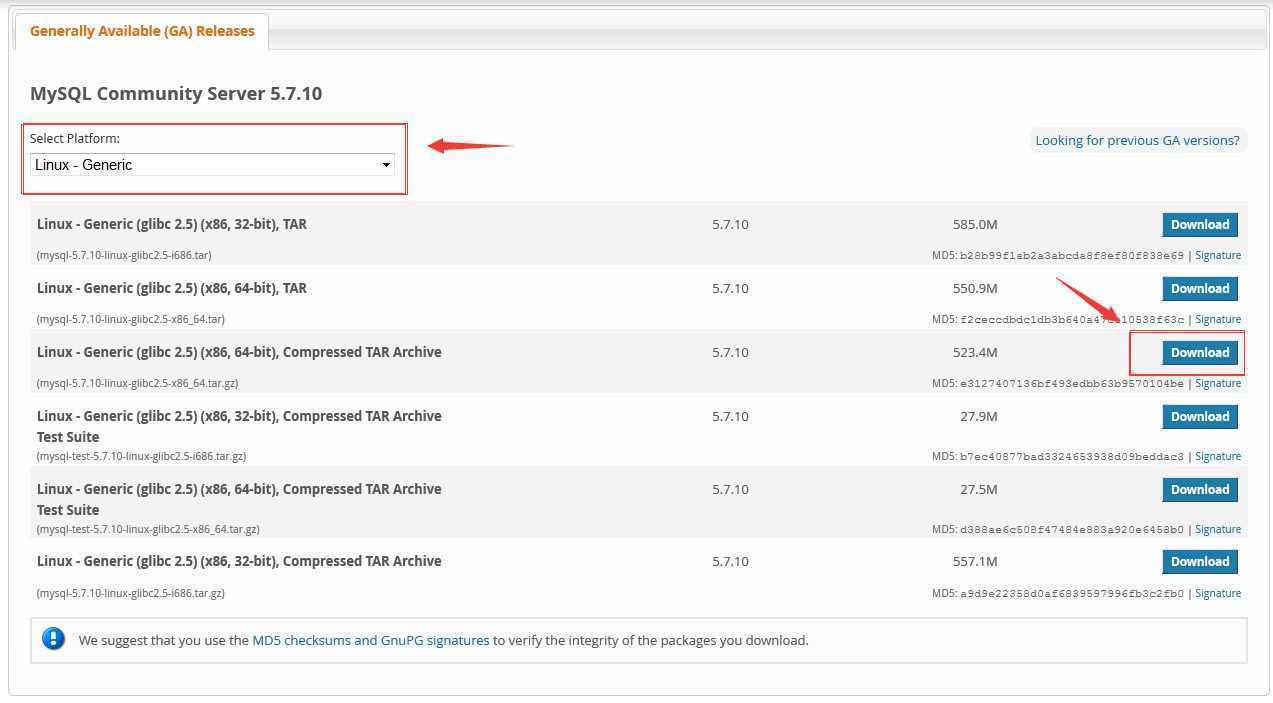Image resolution: width=1273 pixels, height=703 pixels.
Task: Click the 557.1M file size value
Action: (x=975, y=562)
